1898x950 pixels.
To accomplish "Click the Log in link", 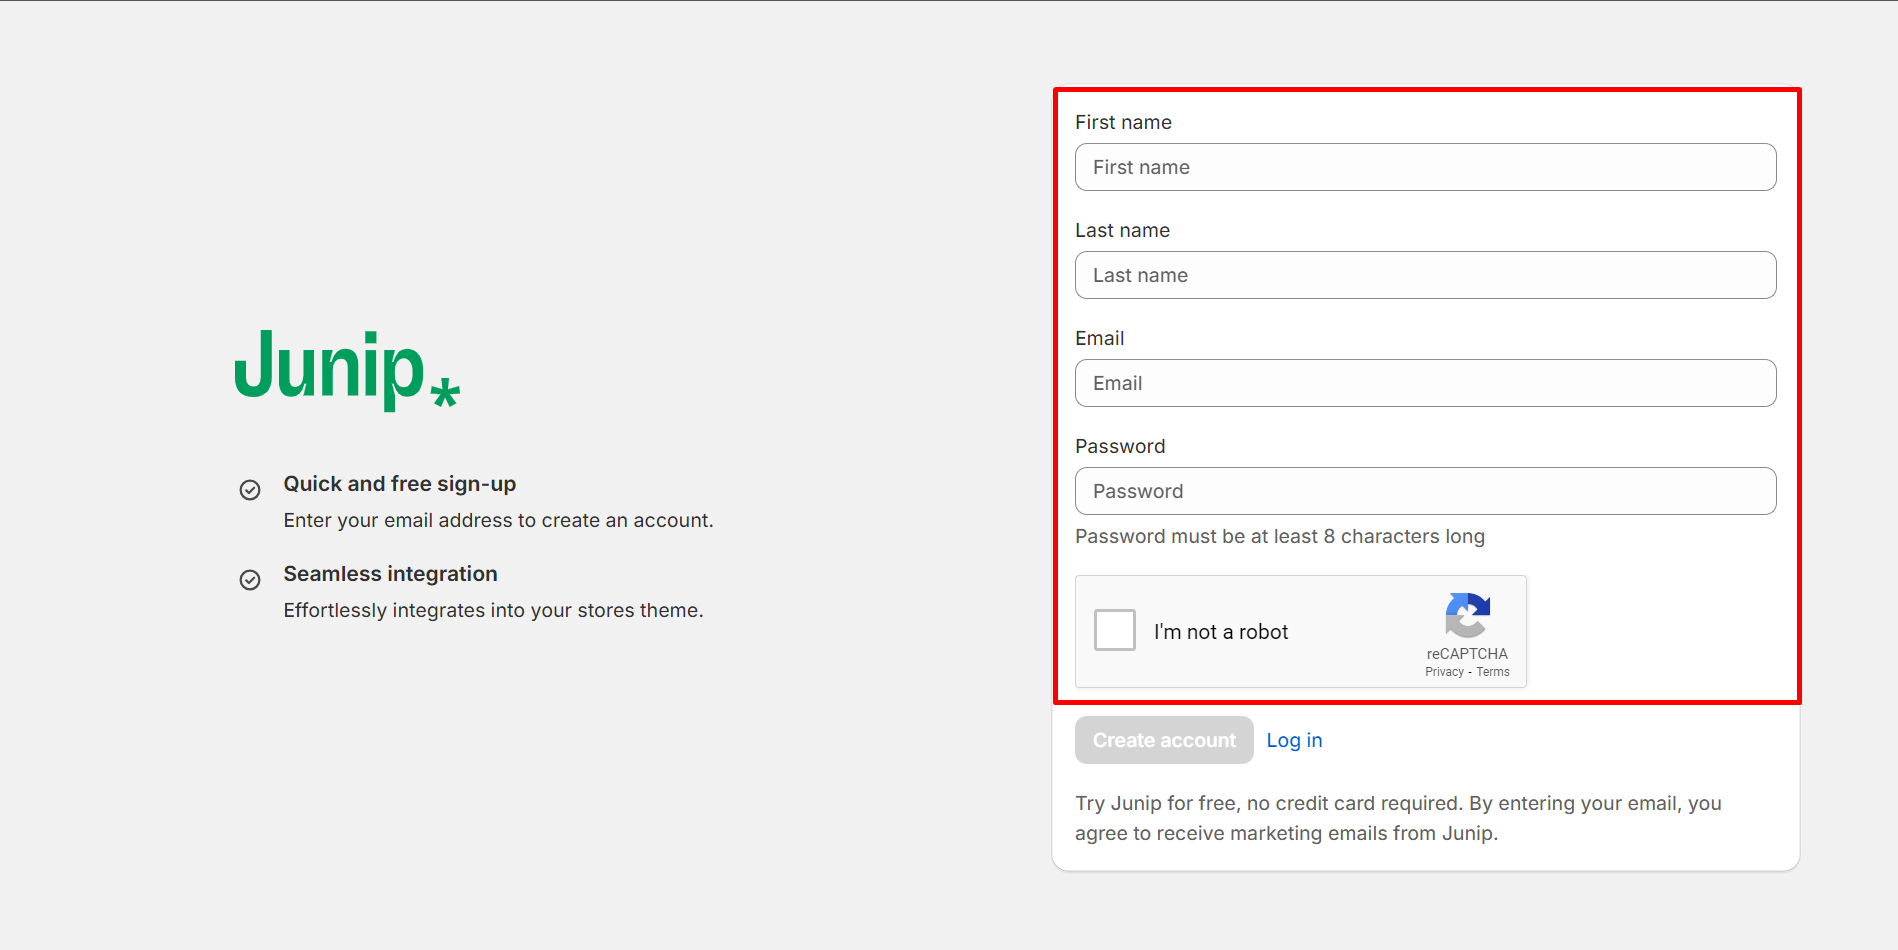I will (1294, 740).
